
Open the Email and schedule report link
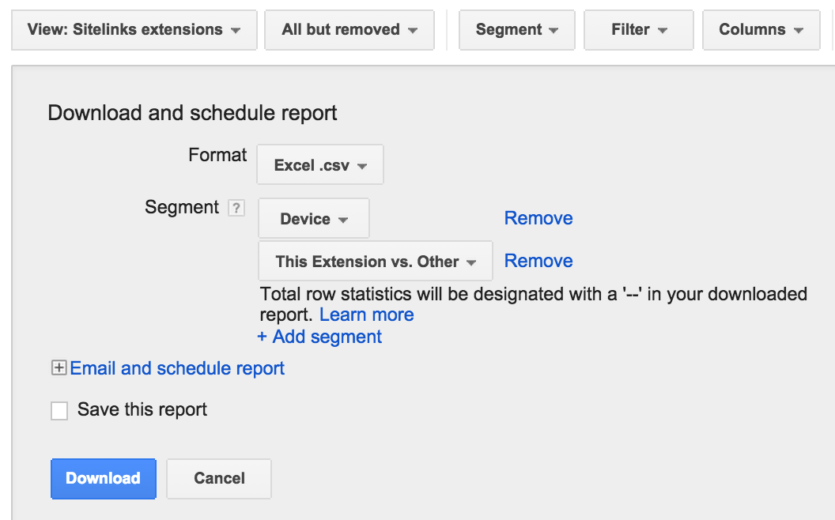click(x=177, y=368)
